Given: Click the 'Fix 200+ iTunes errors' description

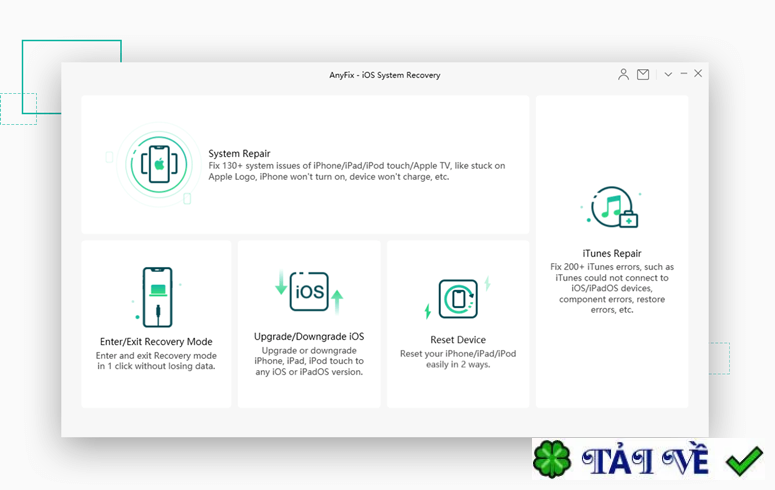Looking at the screenshot, I should pyautogui.click(x=612, y=288).
